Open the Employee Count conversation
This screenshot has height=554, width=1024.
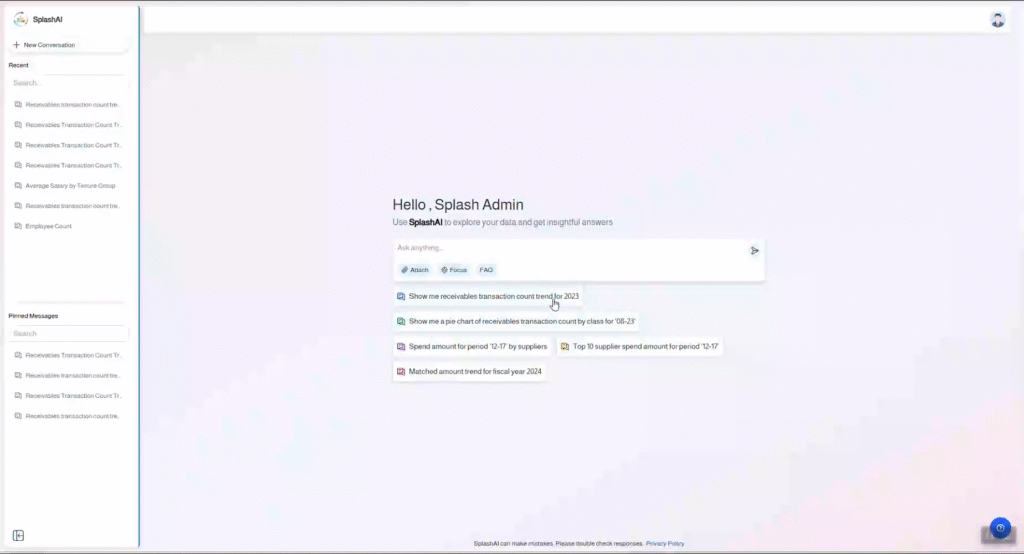coord(48,226)
